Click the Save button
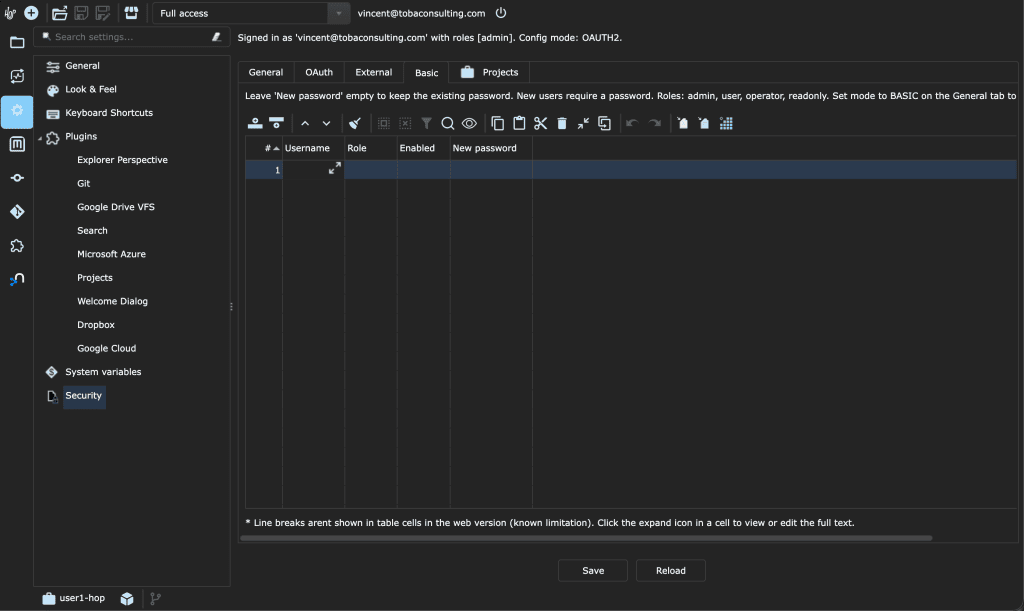The image size is (1024, 611). tap(593, 571)
